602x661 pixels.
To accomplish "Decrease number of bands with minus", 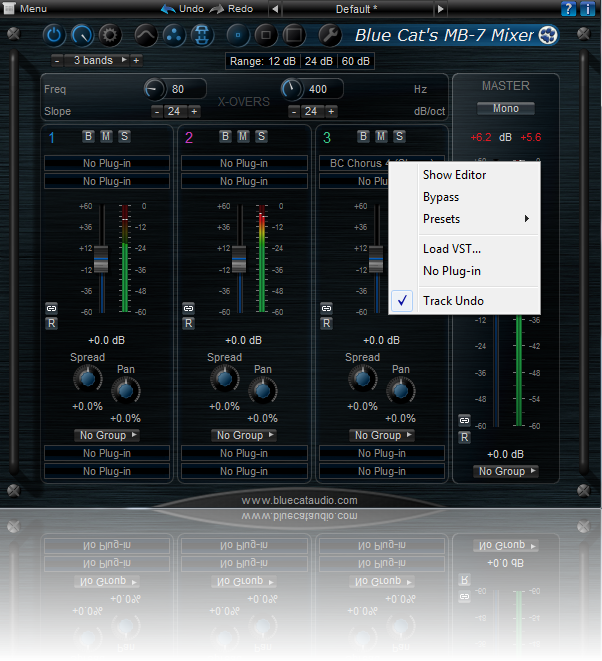I will (x=57, y=61).
